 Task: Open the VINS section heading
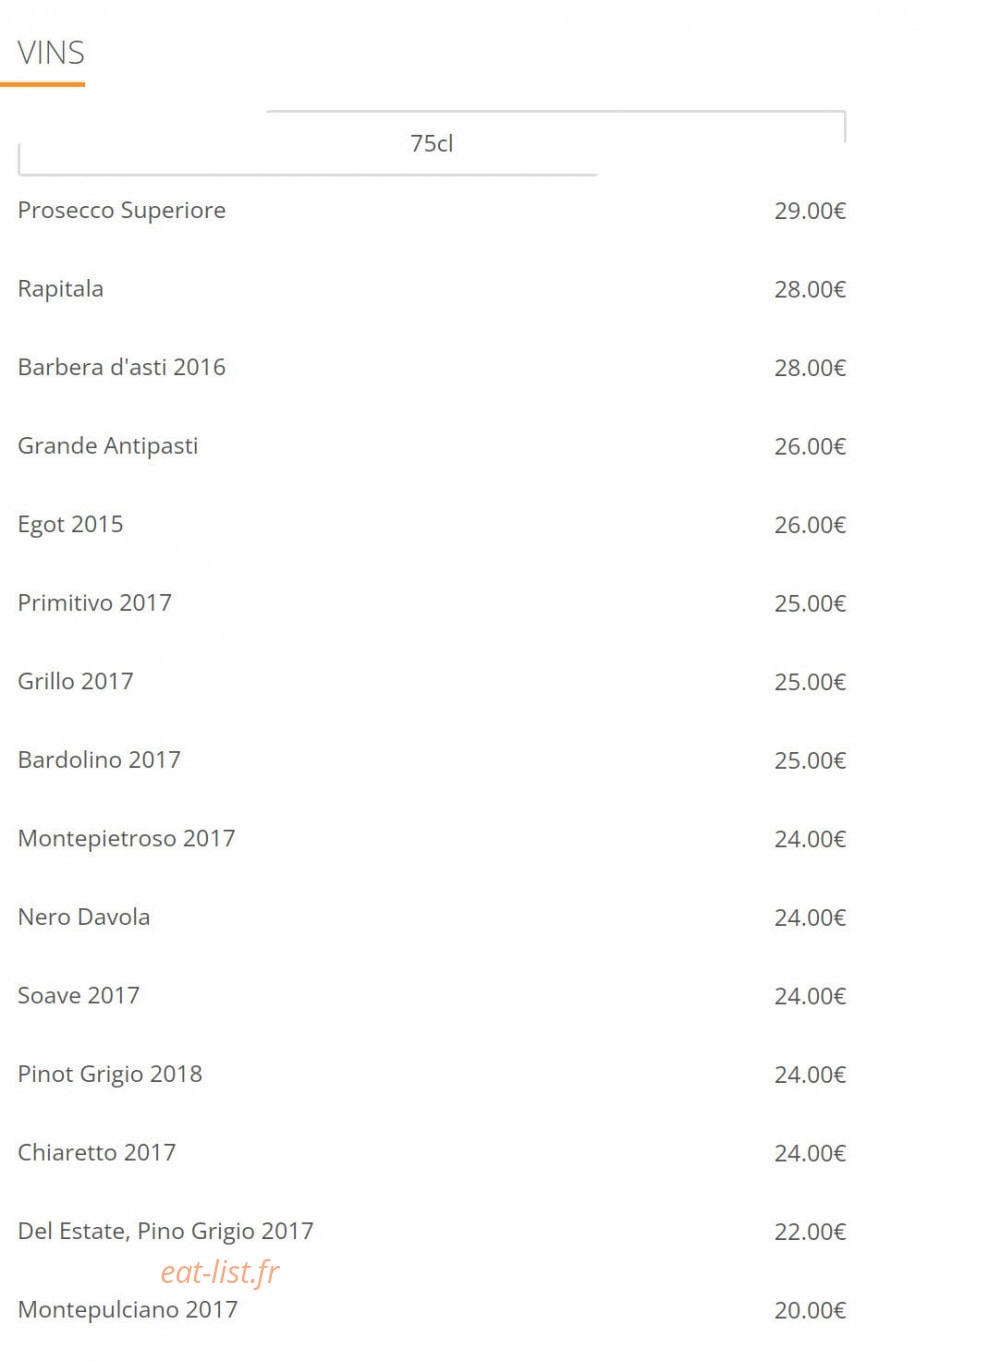(x=51, y=52)
